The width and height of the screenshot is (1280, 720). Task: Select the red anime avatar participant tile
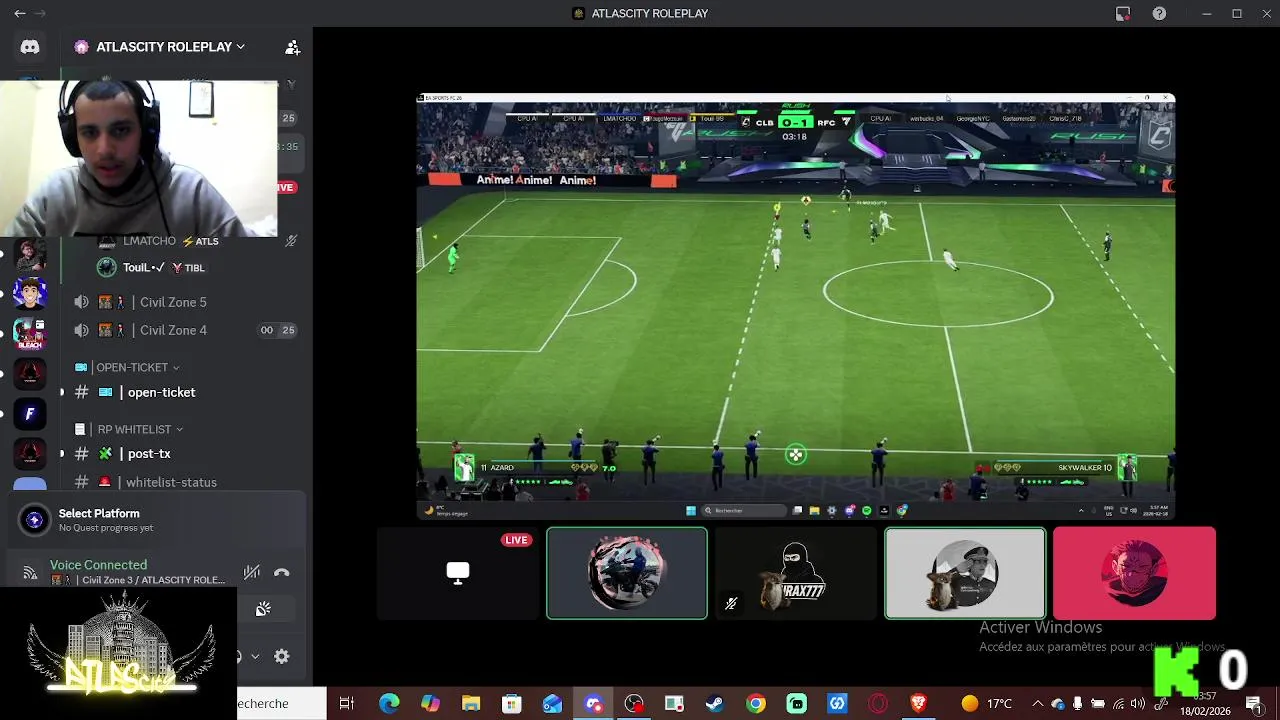1134,573
